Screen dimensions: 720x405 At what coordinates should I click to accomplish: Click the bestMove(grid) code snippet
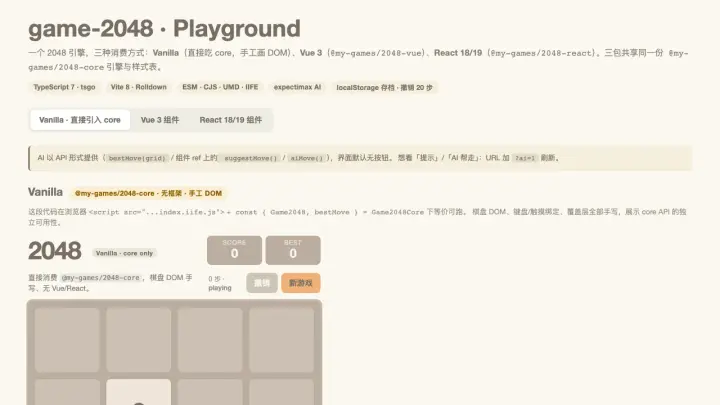point(137,158)
